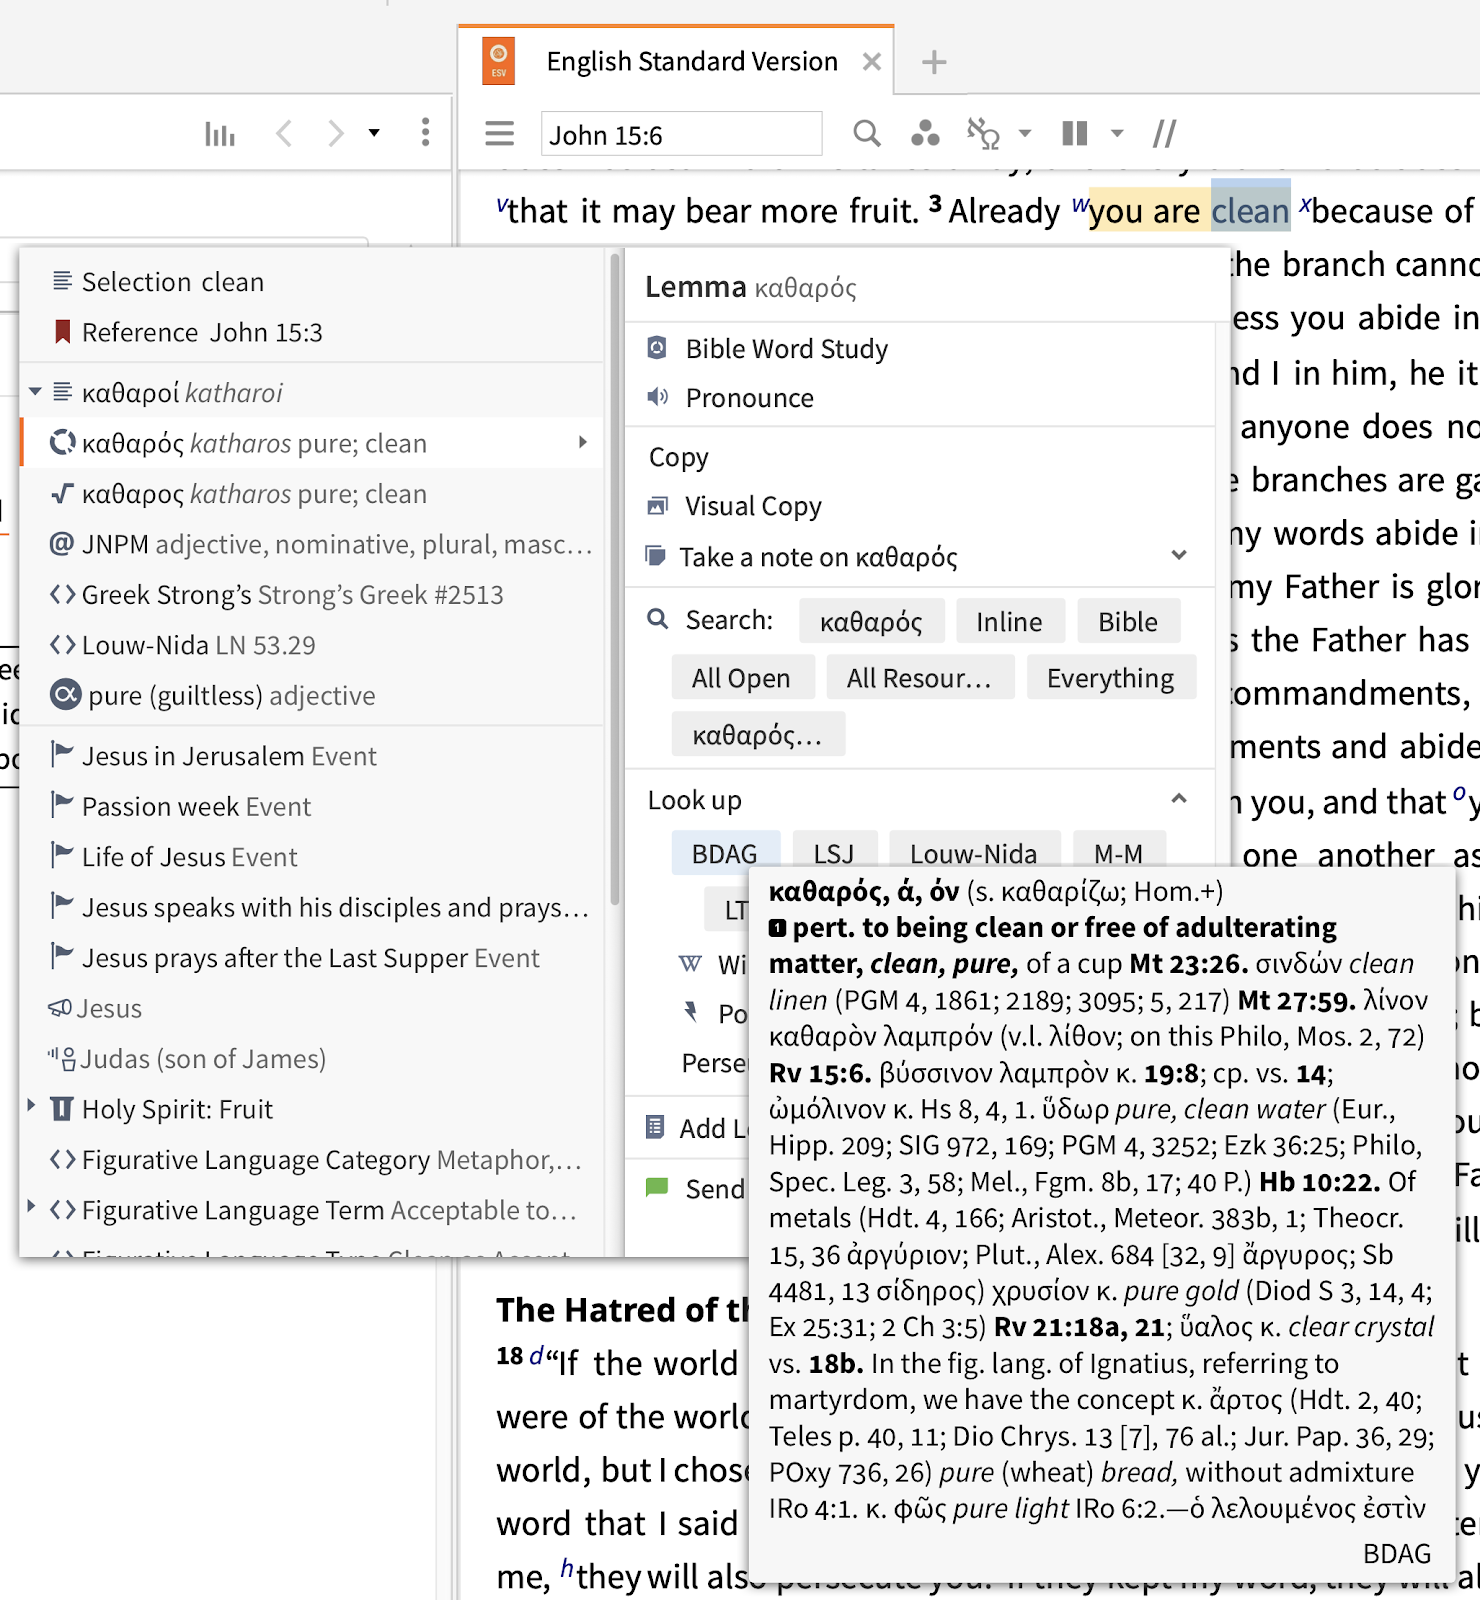Screen dimensions: 1480x1600
Task: Open submenu arrow on καθαρός lemma row
Action: coord(583,442)
